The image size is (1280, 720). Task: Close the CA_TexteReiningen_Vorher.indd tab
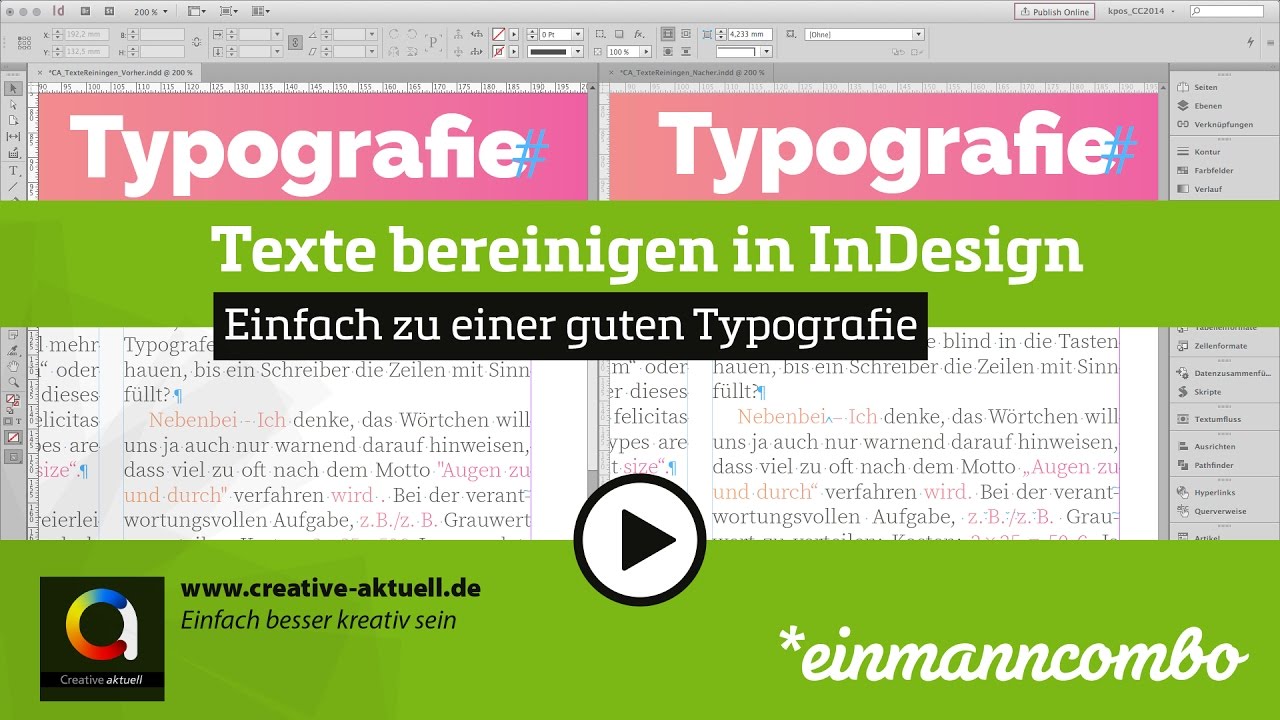(39, 72)
